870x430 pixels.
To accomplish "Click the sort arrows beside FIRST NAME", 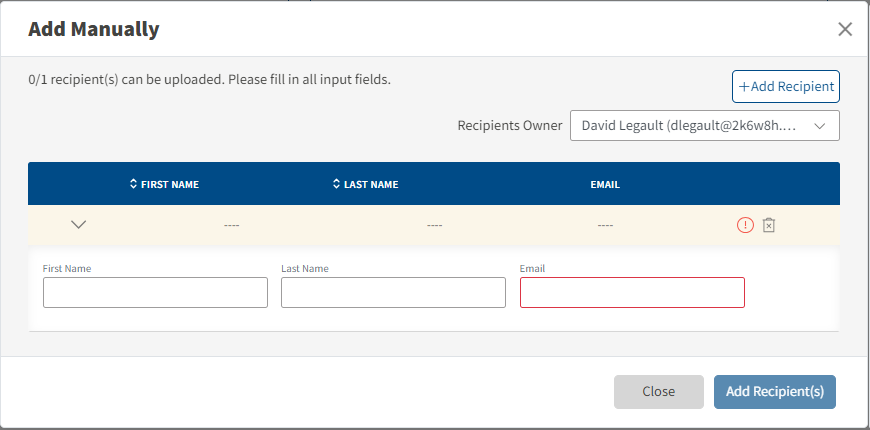I will pos(133,184).
